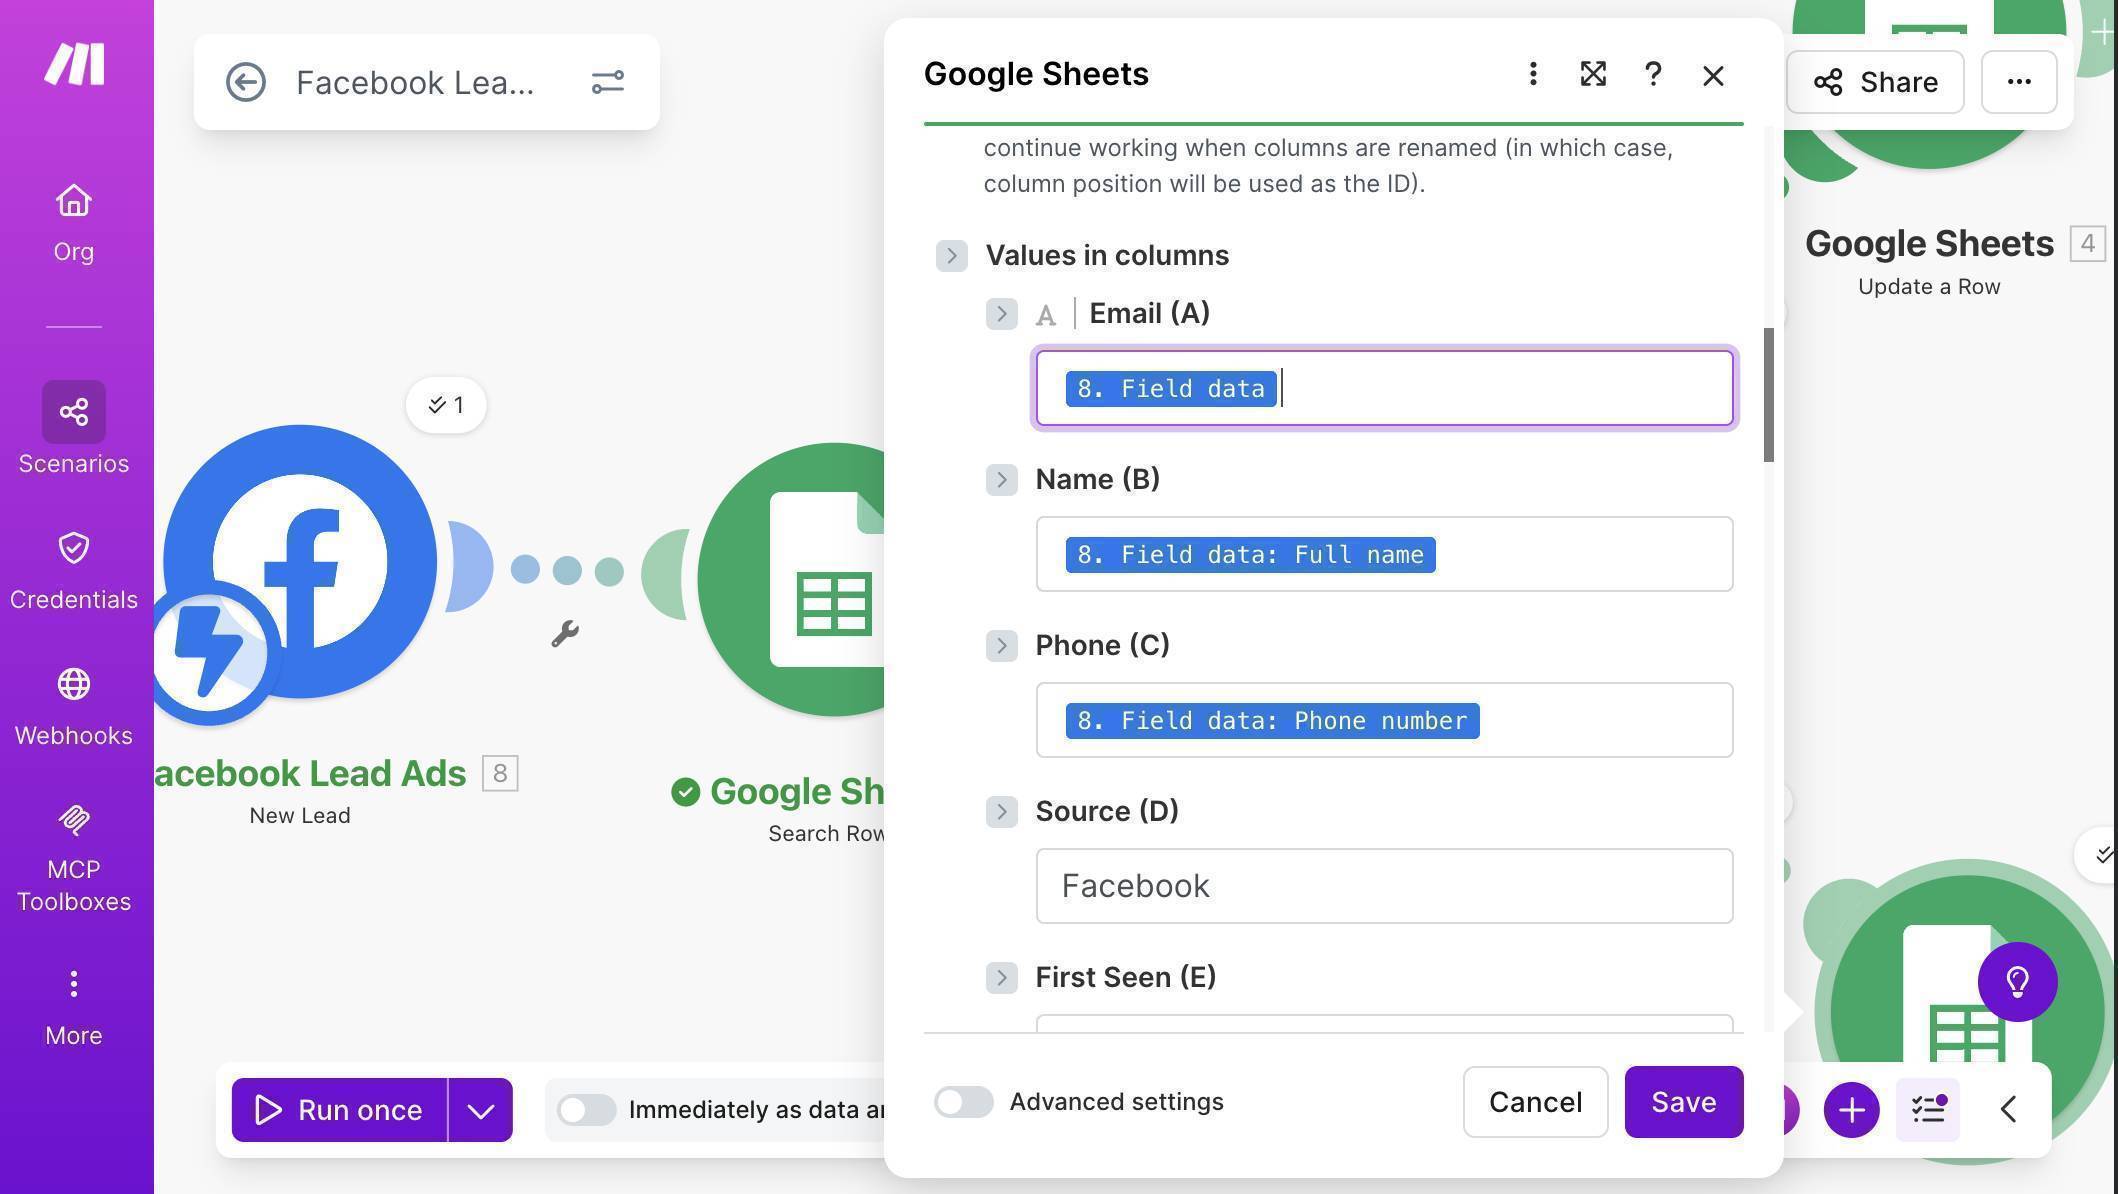This screenshot has width=2118, height=1194.
Task: Open help for the Google Sheets module
Action: 1652,74
